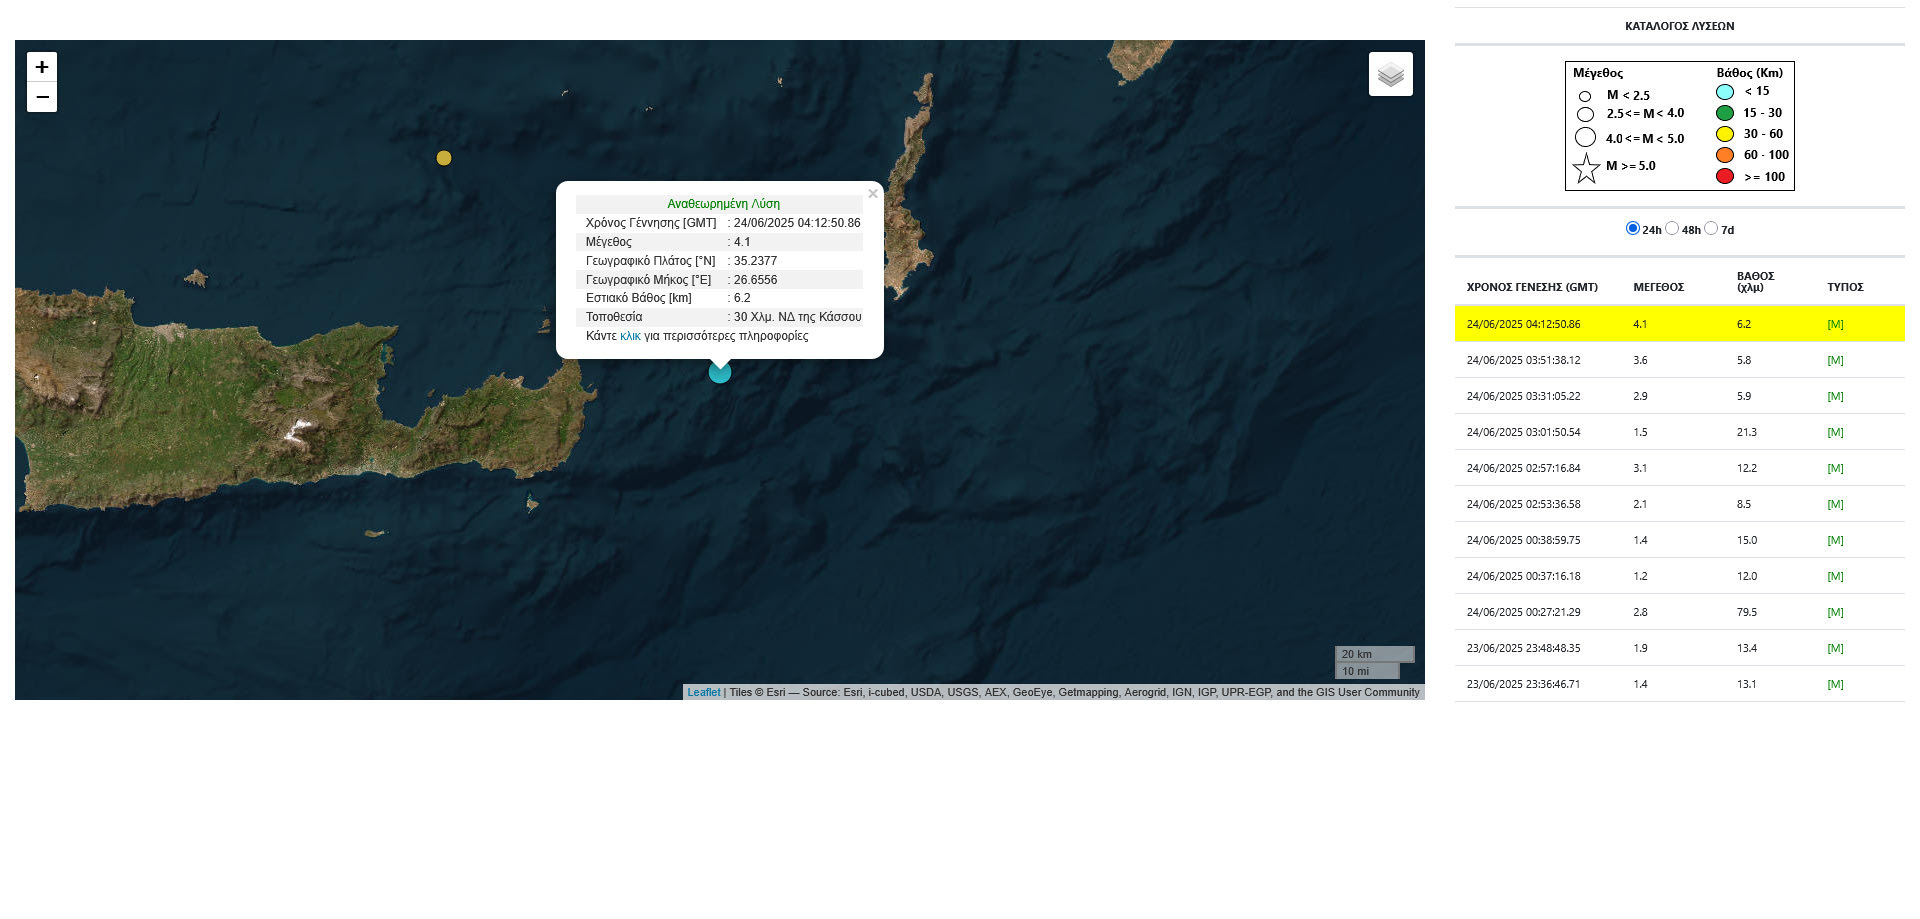Close the earthquake info popup

tap(873, 194)
